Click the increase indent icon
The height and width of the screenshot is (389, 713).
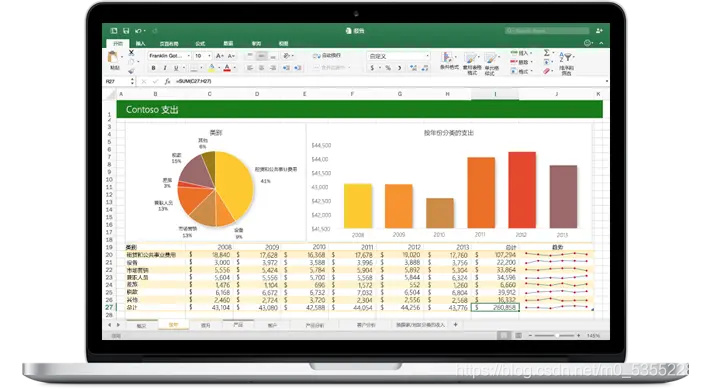click(297, 68)
